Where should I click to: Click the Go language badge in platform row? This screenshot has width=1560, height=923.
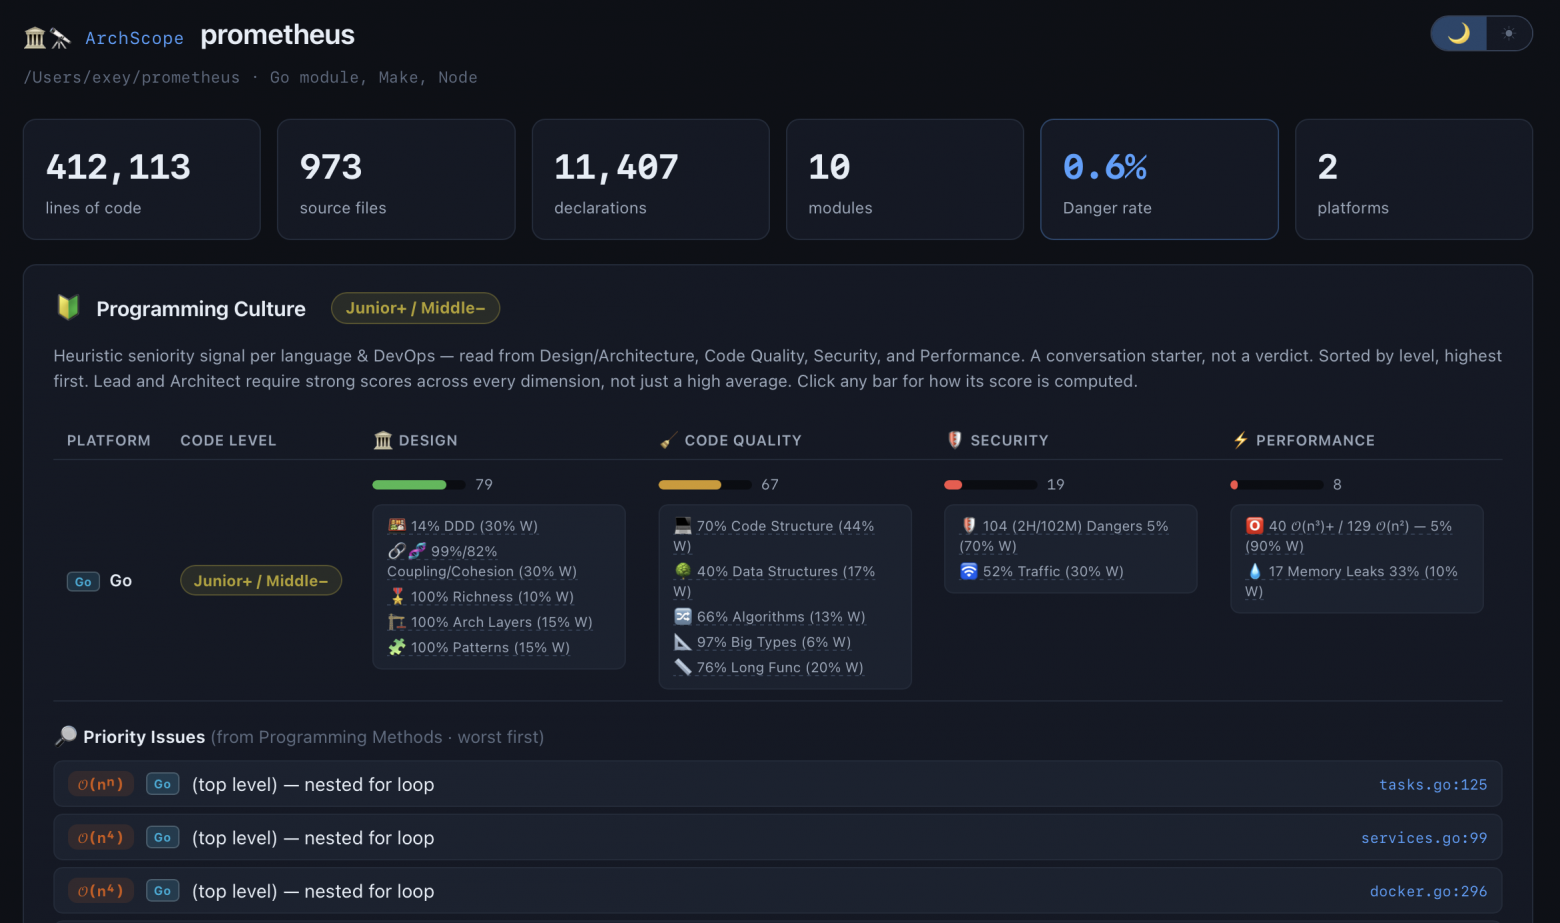(x=83, y=581)
